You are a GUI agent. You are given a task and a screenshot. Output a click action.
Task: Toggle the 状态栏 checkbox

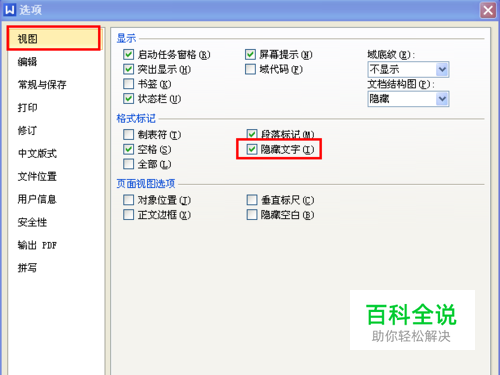tap(128, 98)
